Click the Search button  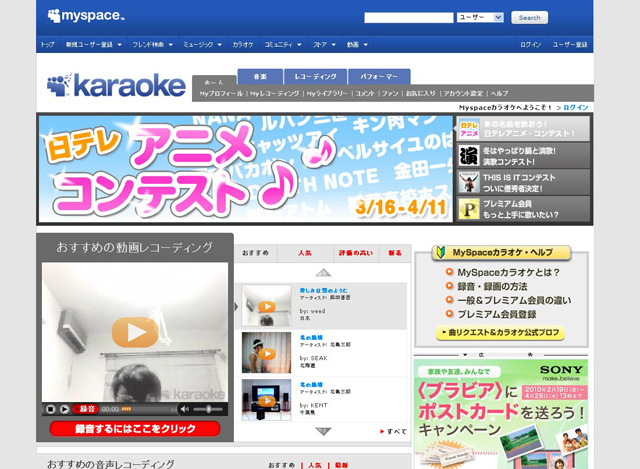tap(529, 18)
